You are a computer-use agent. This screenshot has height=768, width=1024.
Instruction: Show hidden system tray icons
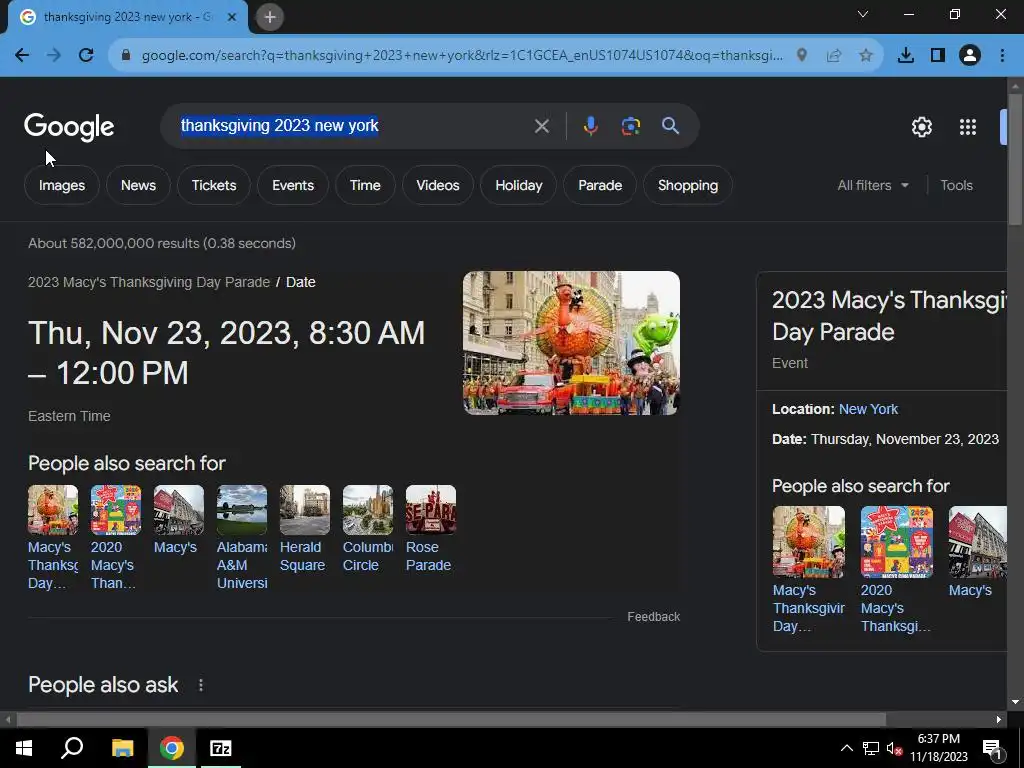(846, 748)
